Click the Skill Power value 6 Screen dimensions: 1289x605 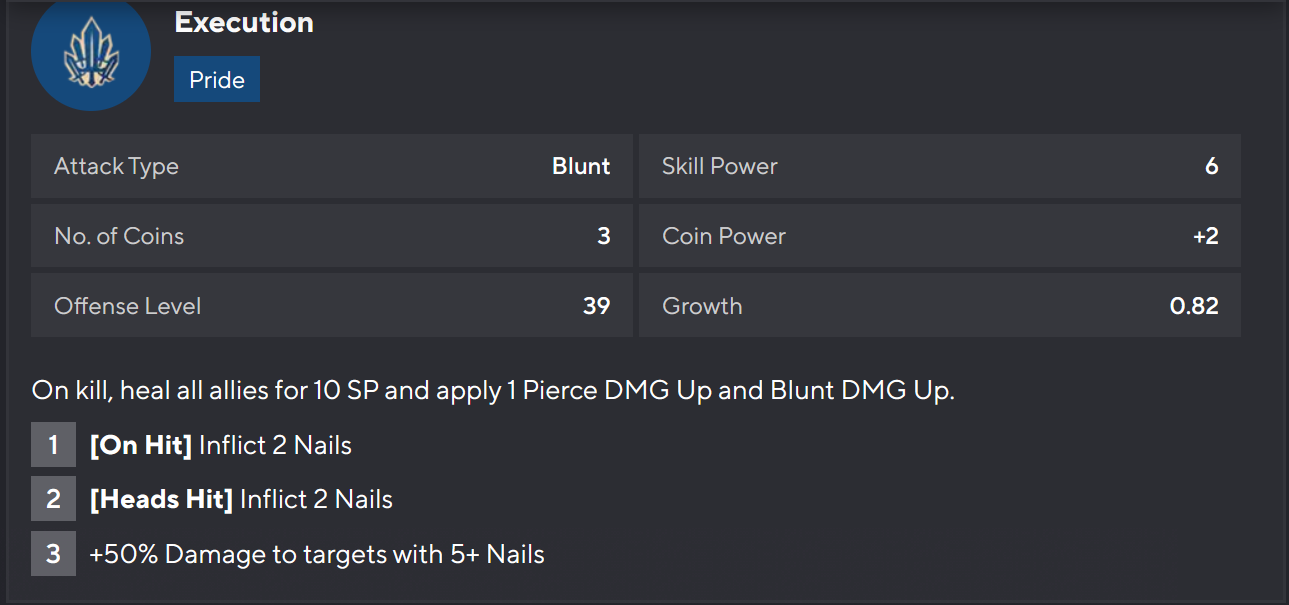[x=1211, y=166]
